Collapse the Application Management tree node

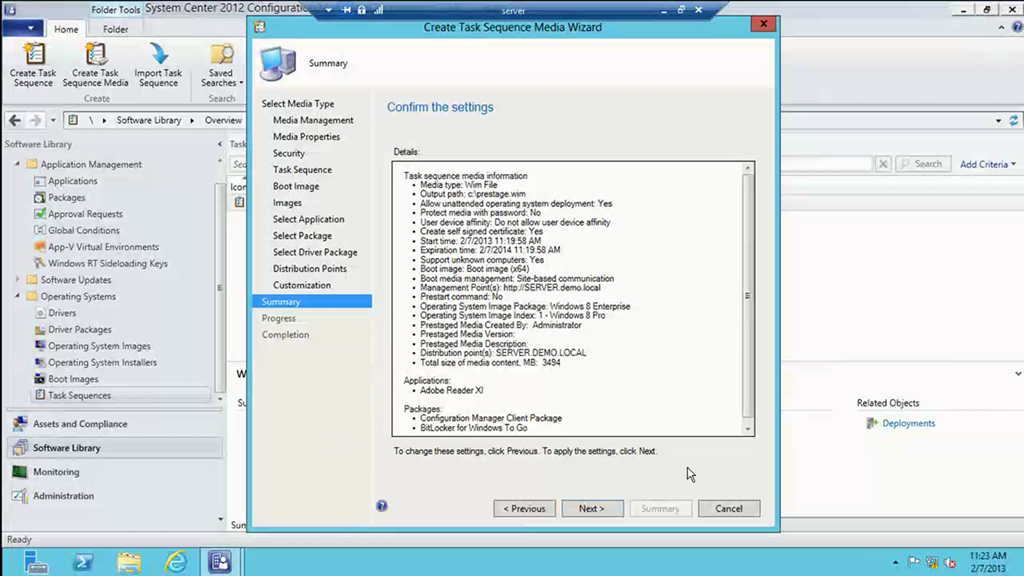pyautogui.click(x=17, y=164)
